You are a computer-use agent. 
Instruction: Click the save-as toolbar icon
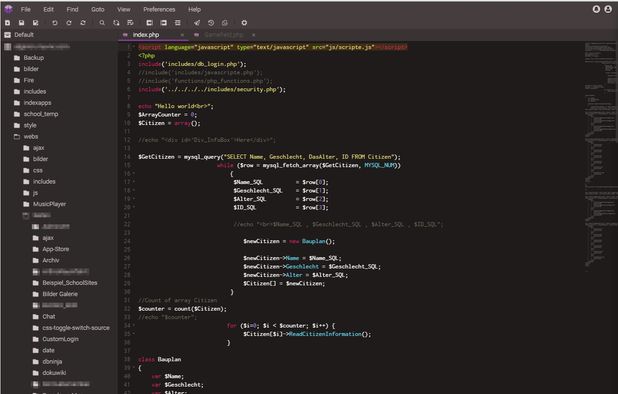click(35, 23)
